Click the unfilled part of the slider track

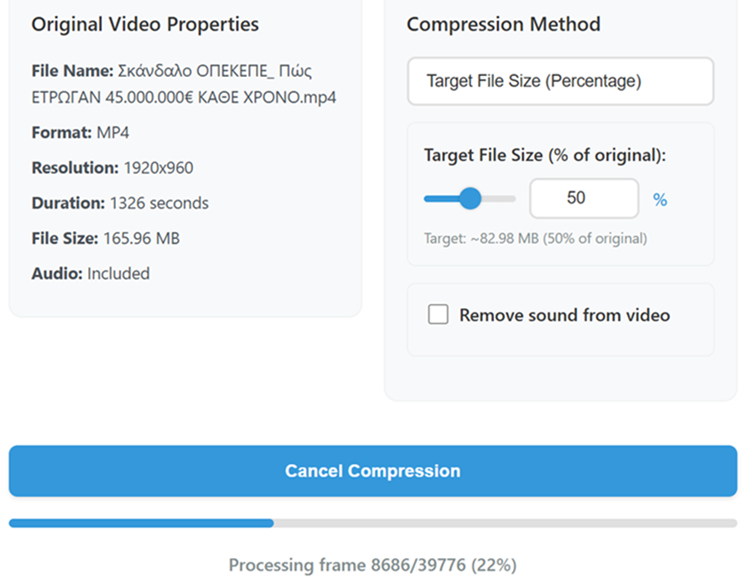[500, 199]
